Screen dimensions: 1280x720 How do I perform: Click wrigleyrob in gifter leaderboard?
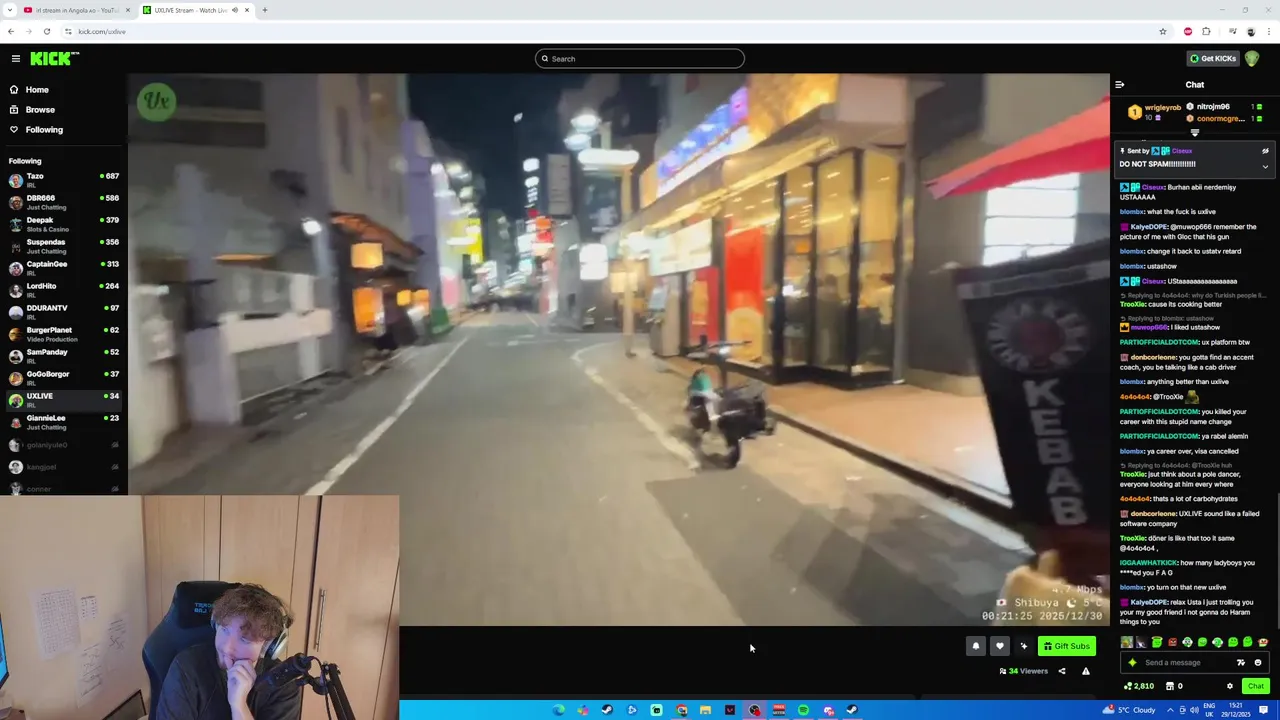tap(1162, 107)
